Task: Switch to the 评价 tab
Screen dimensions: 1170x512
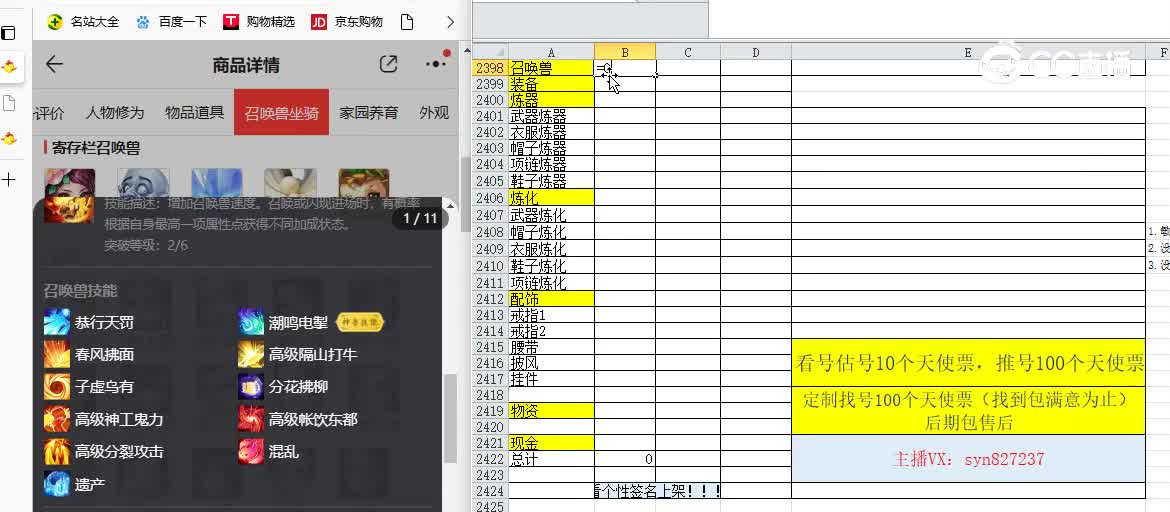Action: (x=49, y=113)
